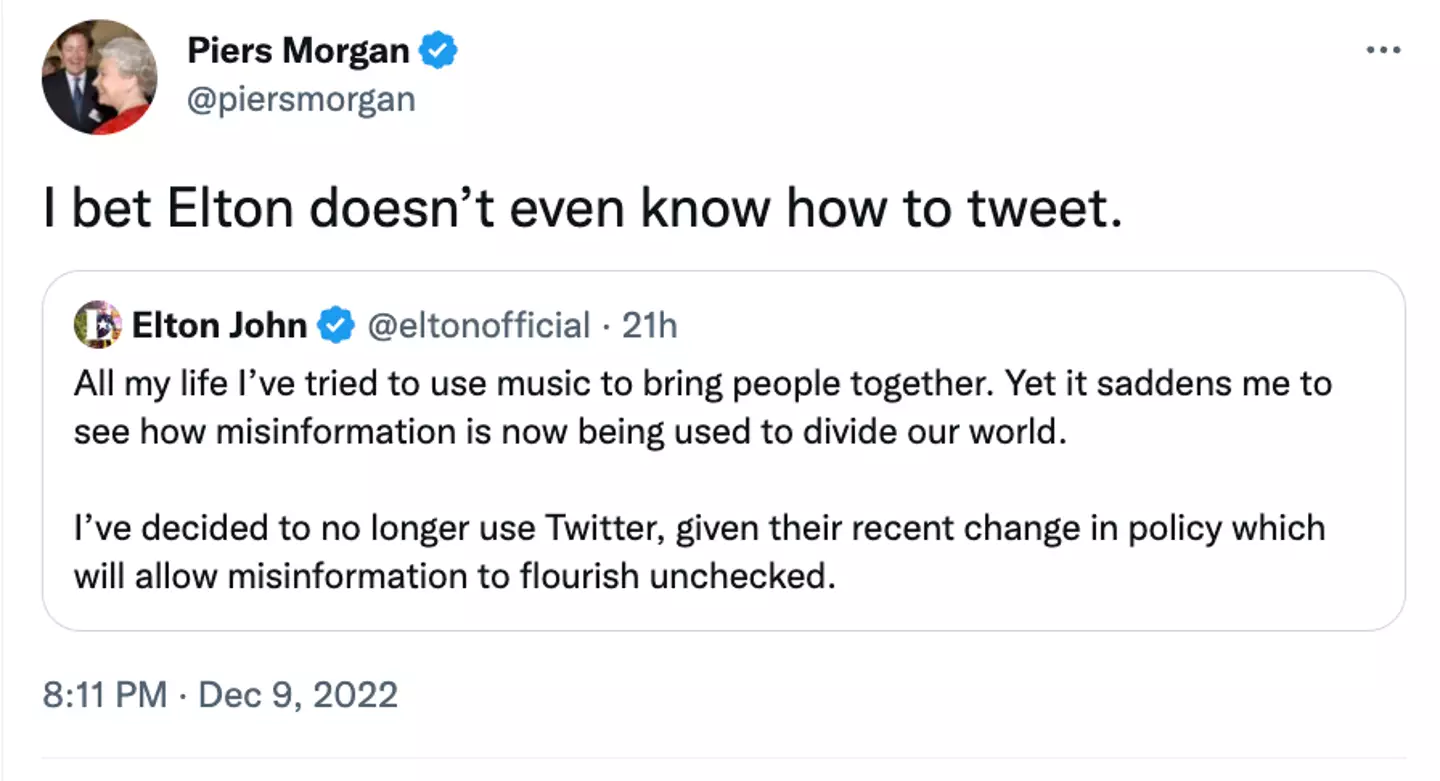
Task: Click the quoted paragraph starting "I've decided"
Action: (x=698, y=552)
